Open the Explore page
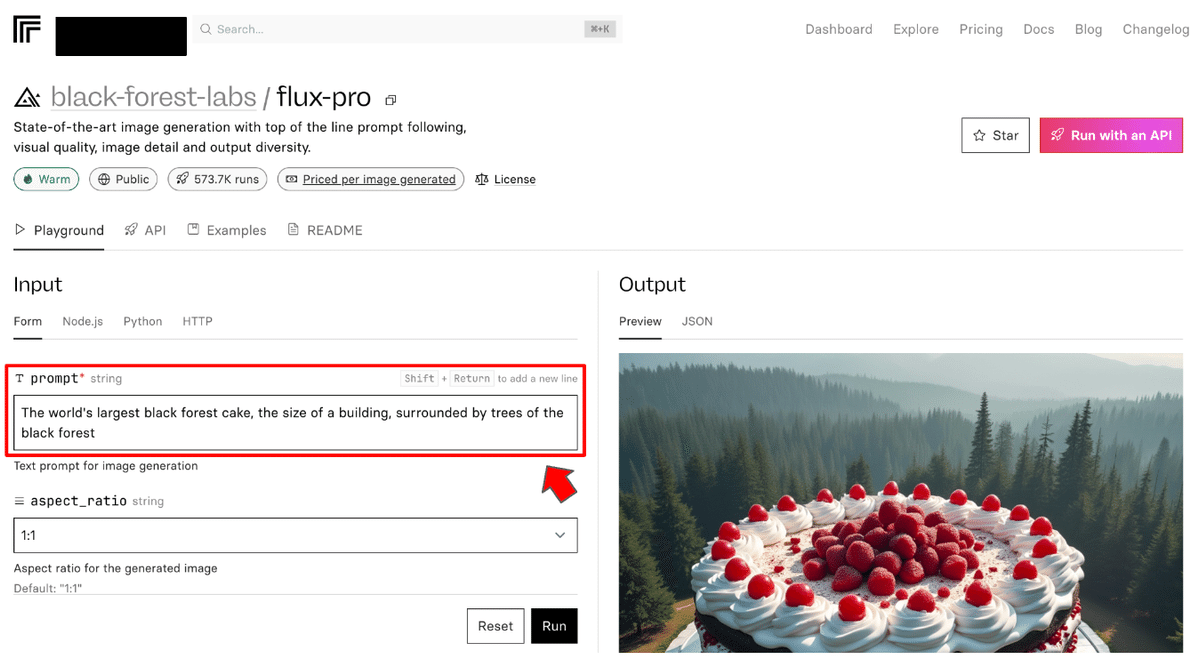 pyautogui.click(x=916, y=29)
